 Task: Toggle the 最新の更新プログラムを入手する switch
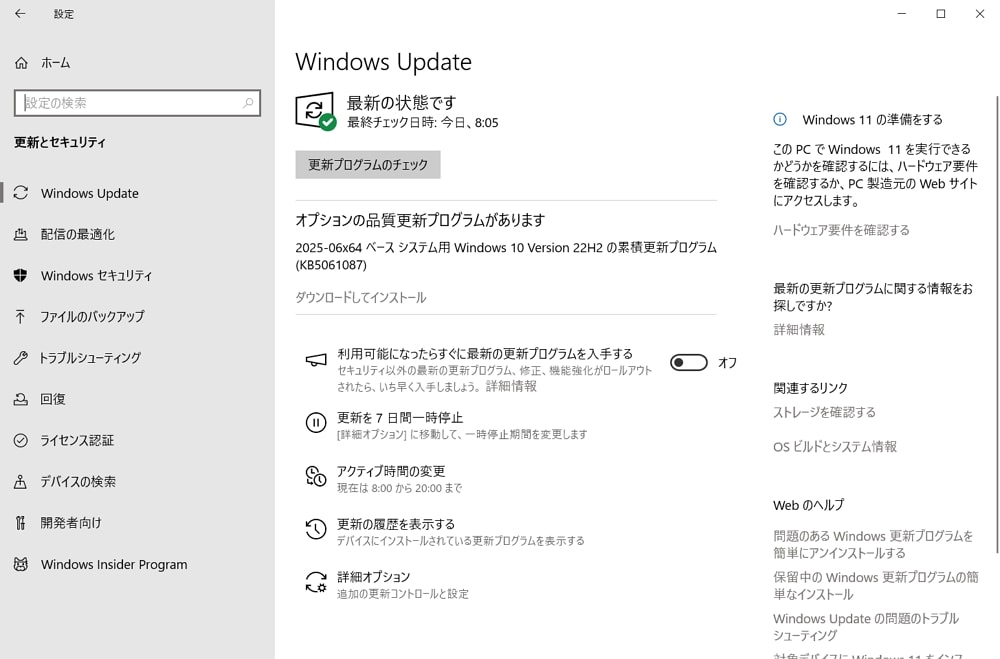pyautogui.click(x=689, y=362)
